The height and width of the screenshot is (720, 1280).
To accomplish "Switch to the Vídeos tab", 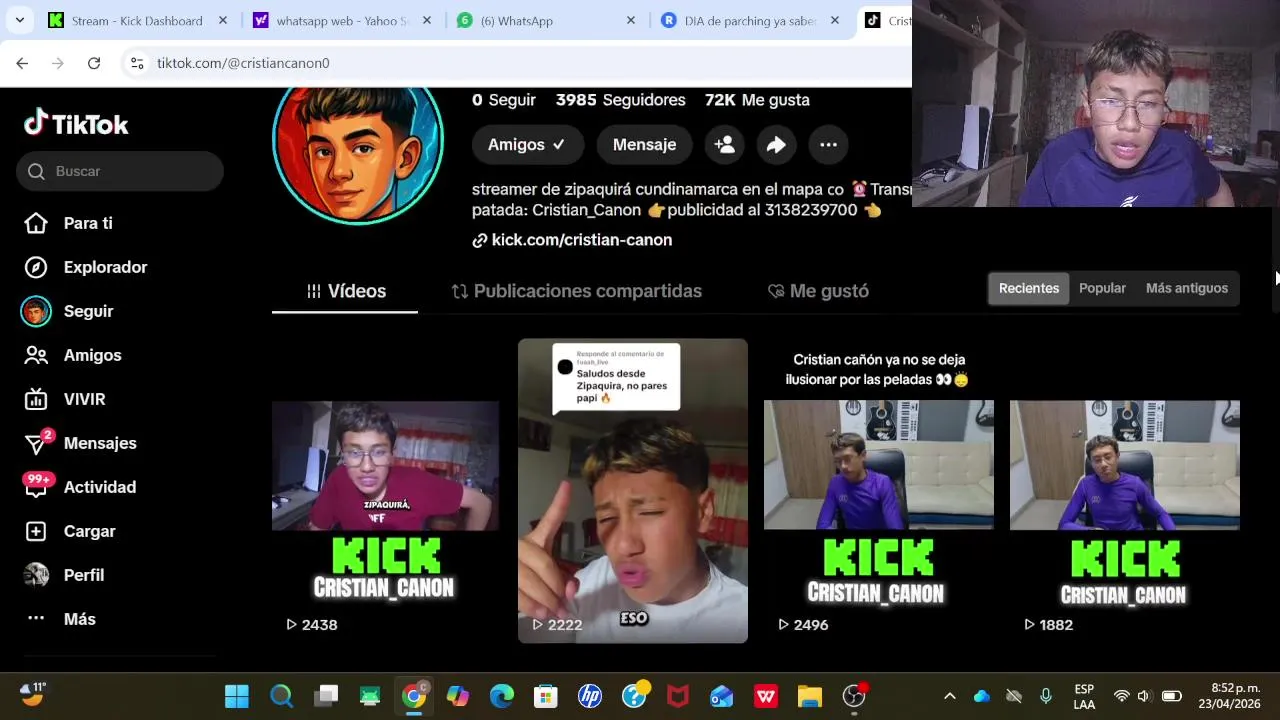I will click(x=345, y=291).
